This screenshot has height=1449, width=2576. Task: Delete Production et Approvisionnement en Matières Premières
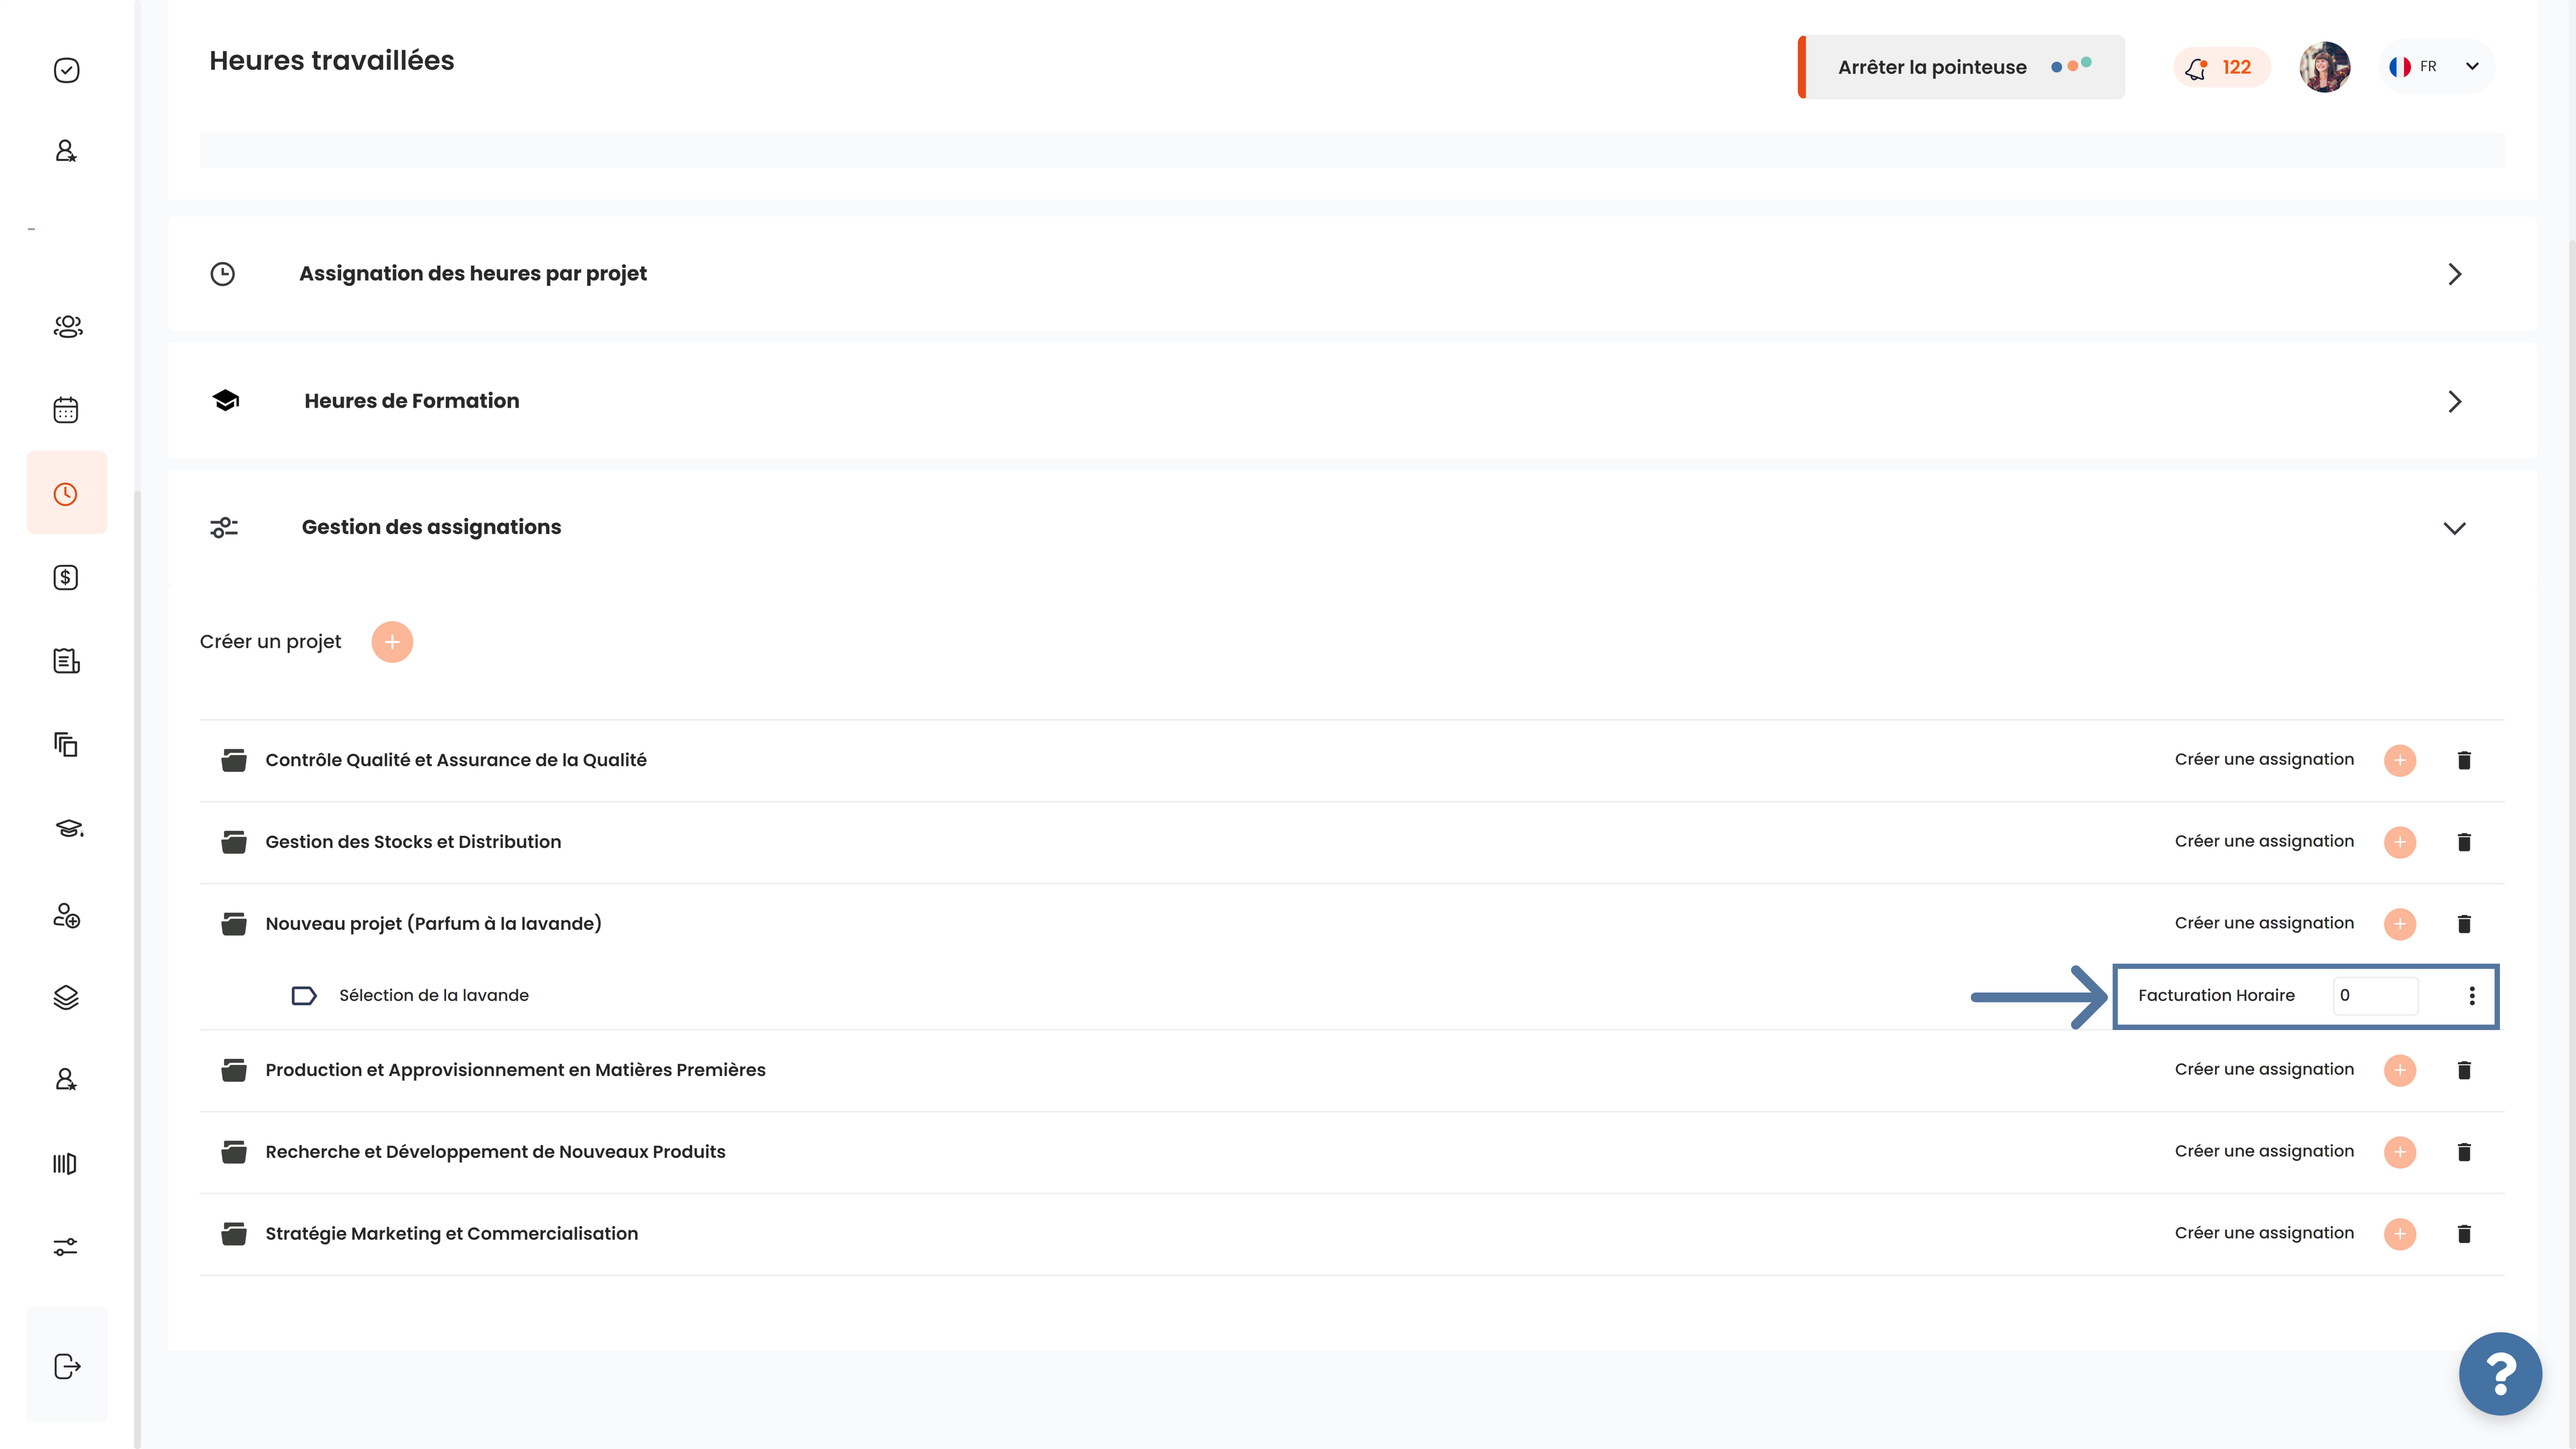pos(2464,1070)
